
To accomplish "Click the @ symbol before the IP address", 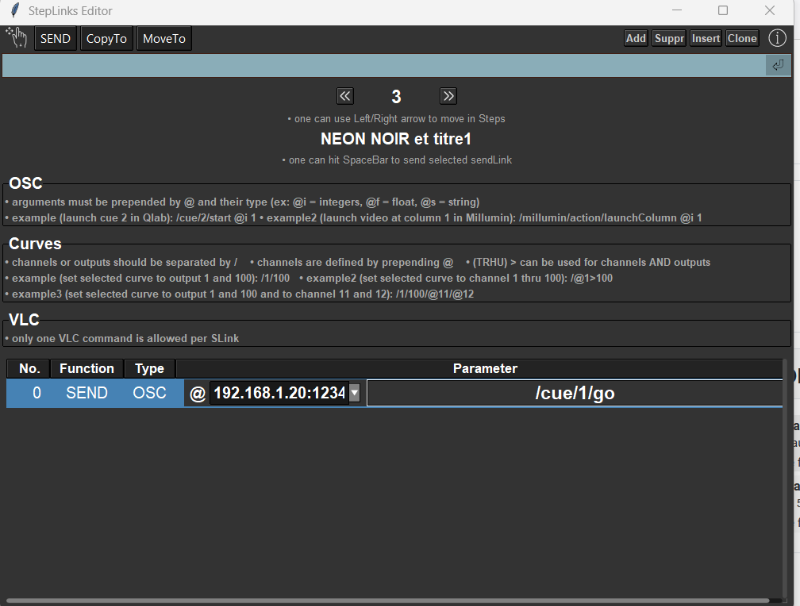I will pos(197,393).
